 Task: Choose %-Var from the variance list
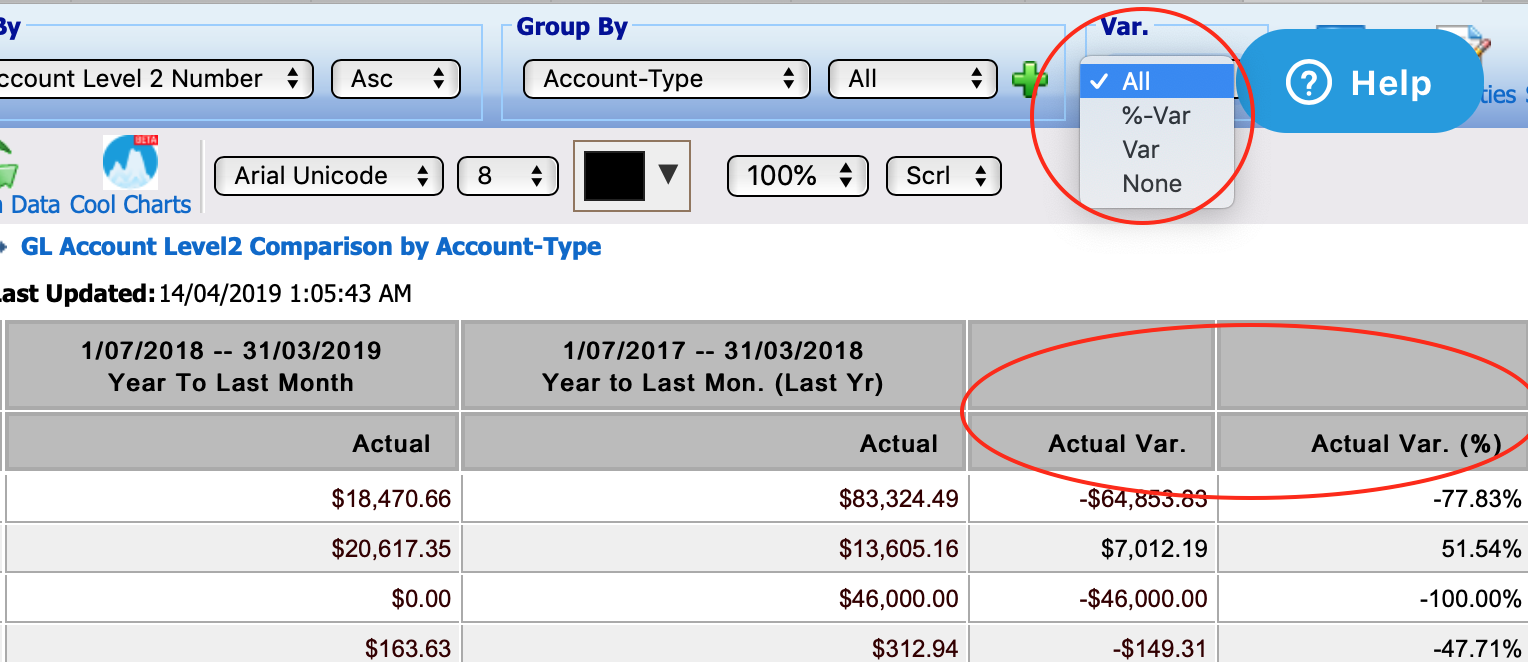tap(1157, 115)
